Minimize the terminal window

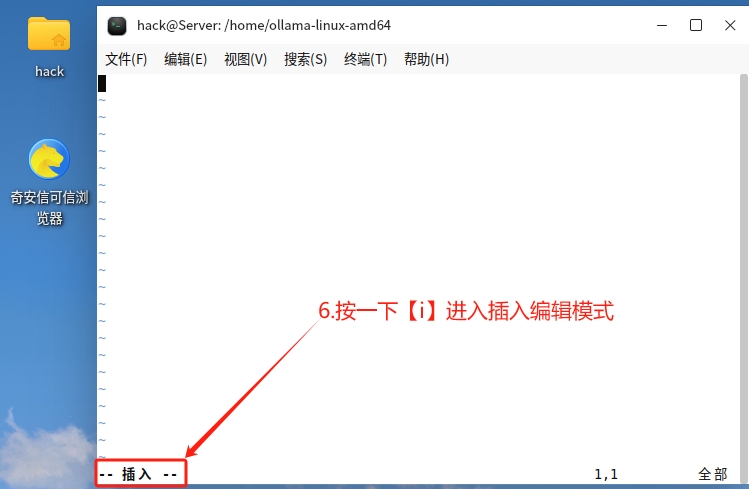pos(662,25)
